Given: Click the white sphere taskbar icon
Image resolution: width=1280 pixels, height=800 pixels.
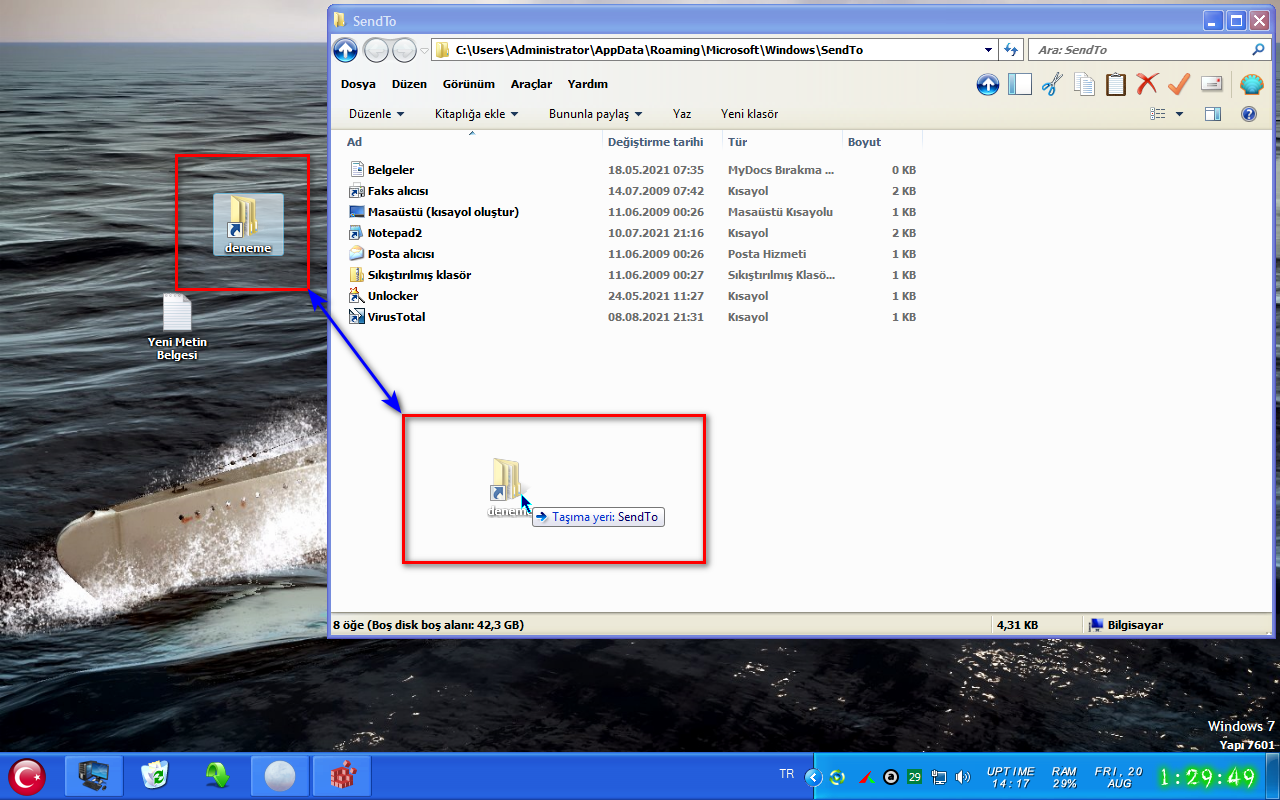Looking at the screenshot, I should (x=279, y=776).
